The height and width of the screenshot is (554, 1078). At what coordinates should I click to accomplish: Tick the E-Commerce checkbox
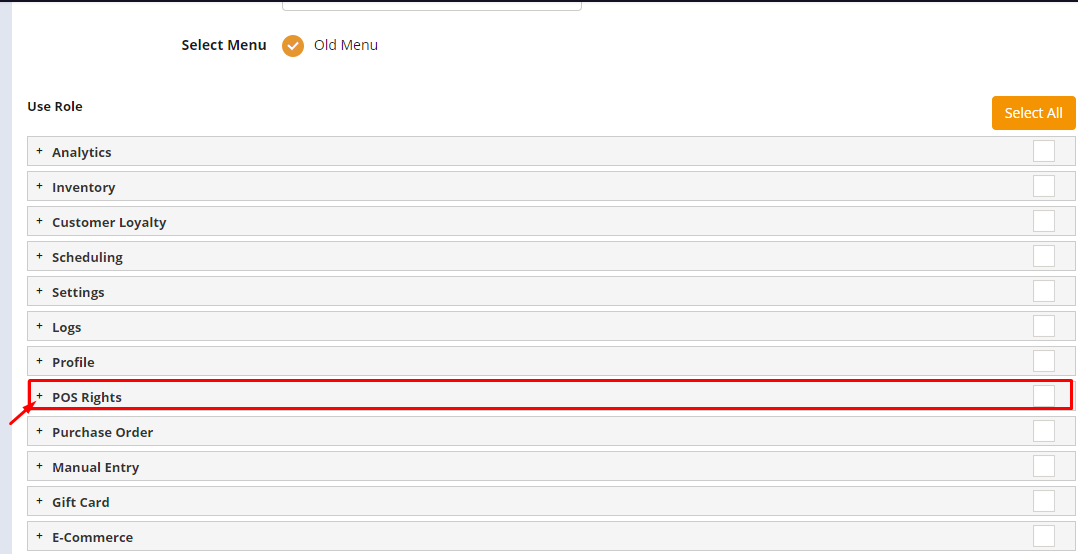tap(1043, 536)
